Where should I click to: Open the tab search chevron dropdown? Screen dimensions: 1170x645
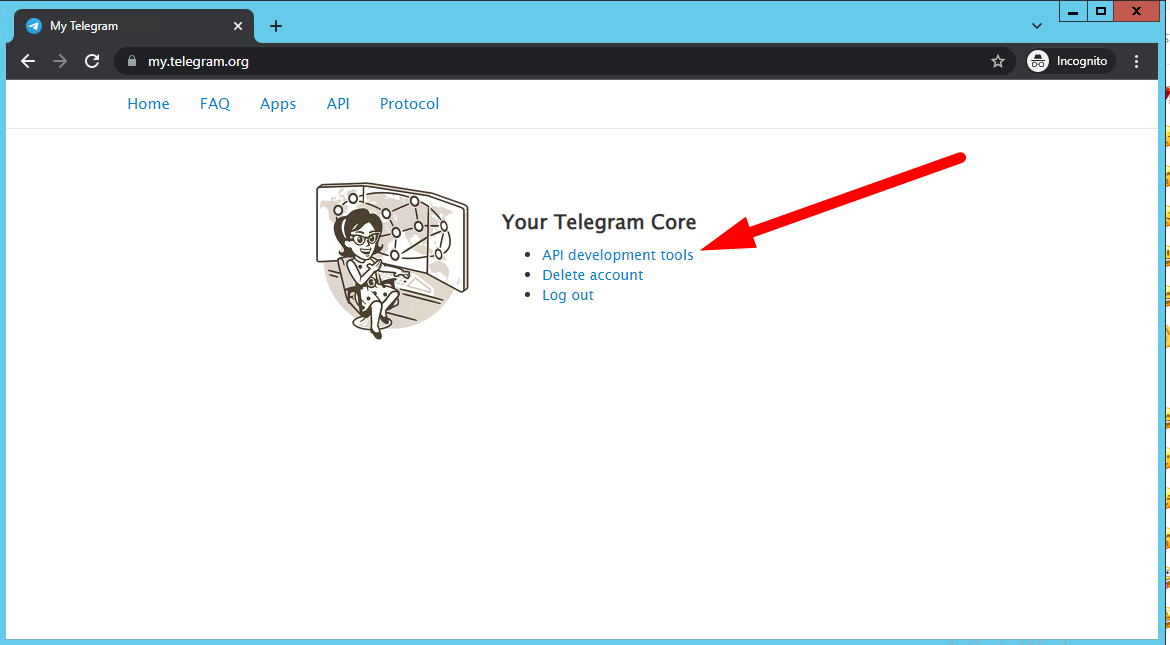pos(1036,26)
